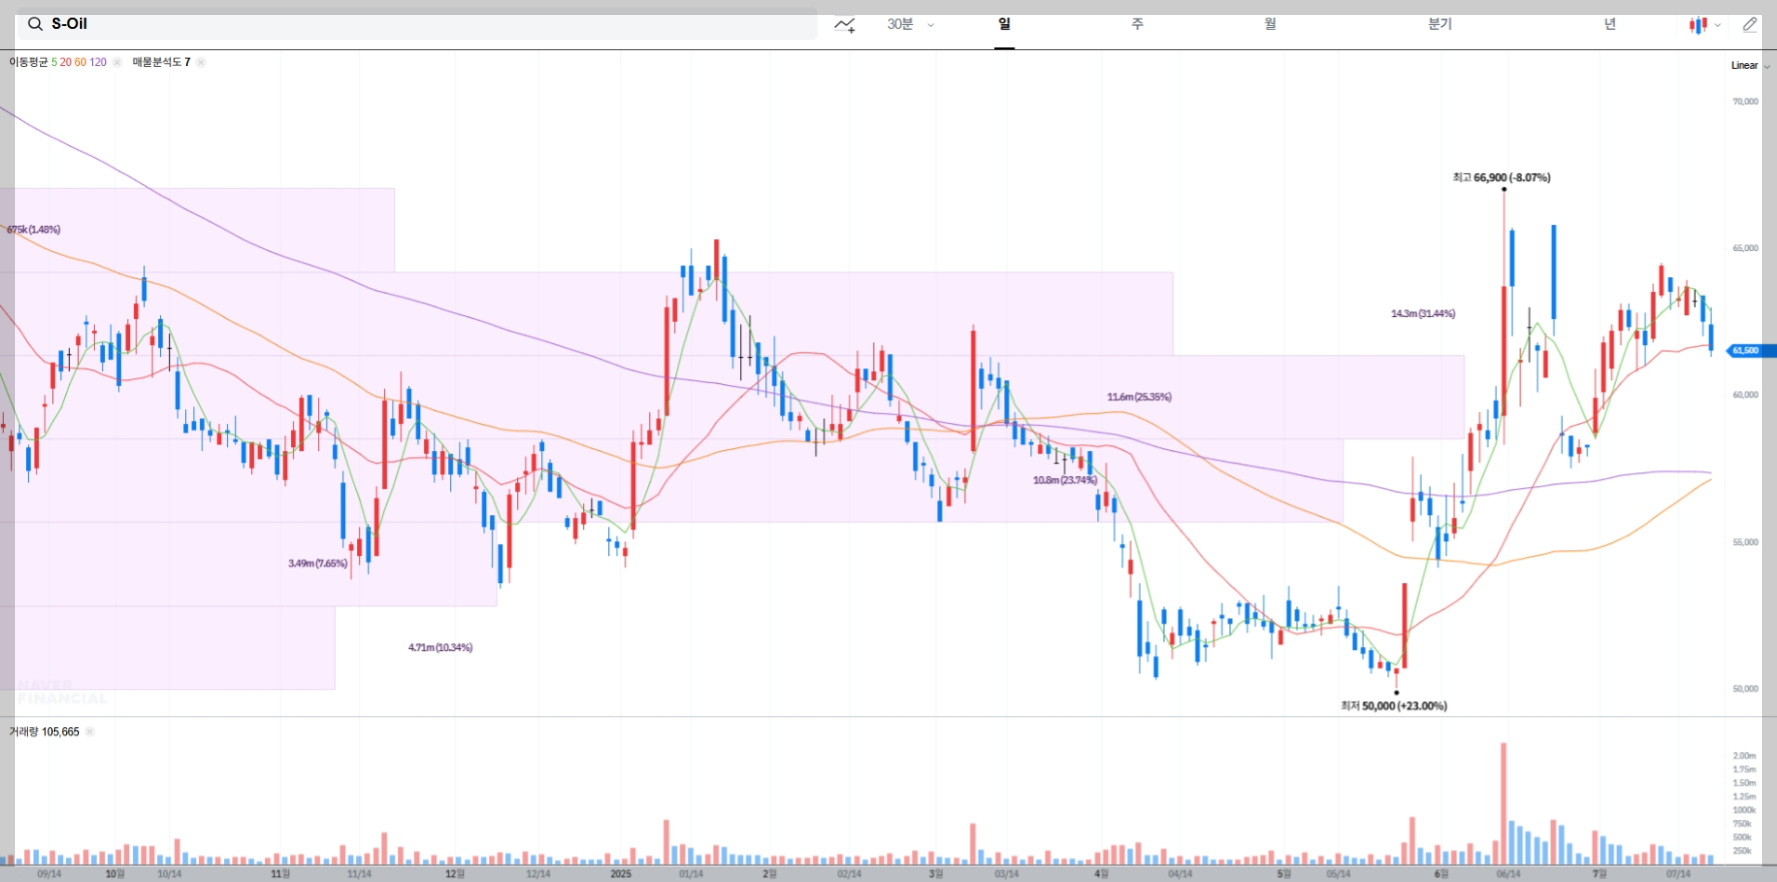This screenshot has height=882, width=1777.
Task: Switch to the 분기 quarterly tab
Action: [1440, 24]
